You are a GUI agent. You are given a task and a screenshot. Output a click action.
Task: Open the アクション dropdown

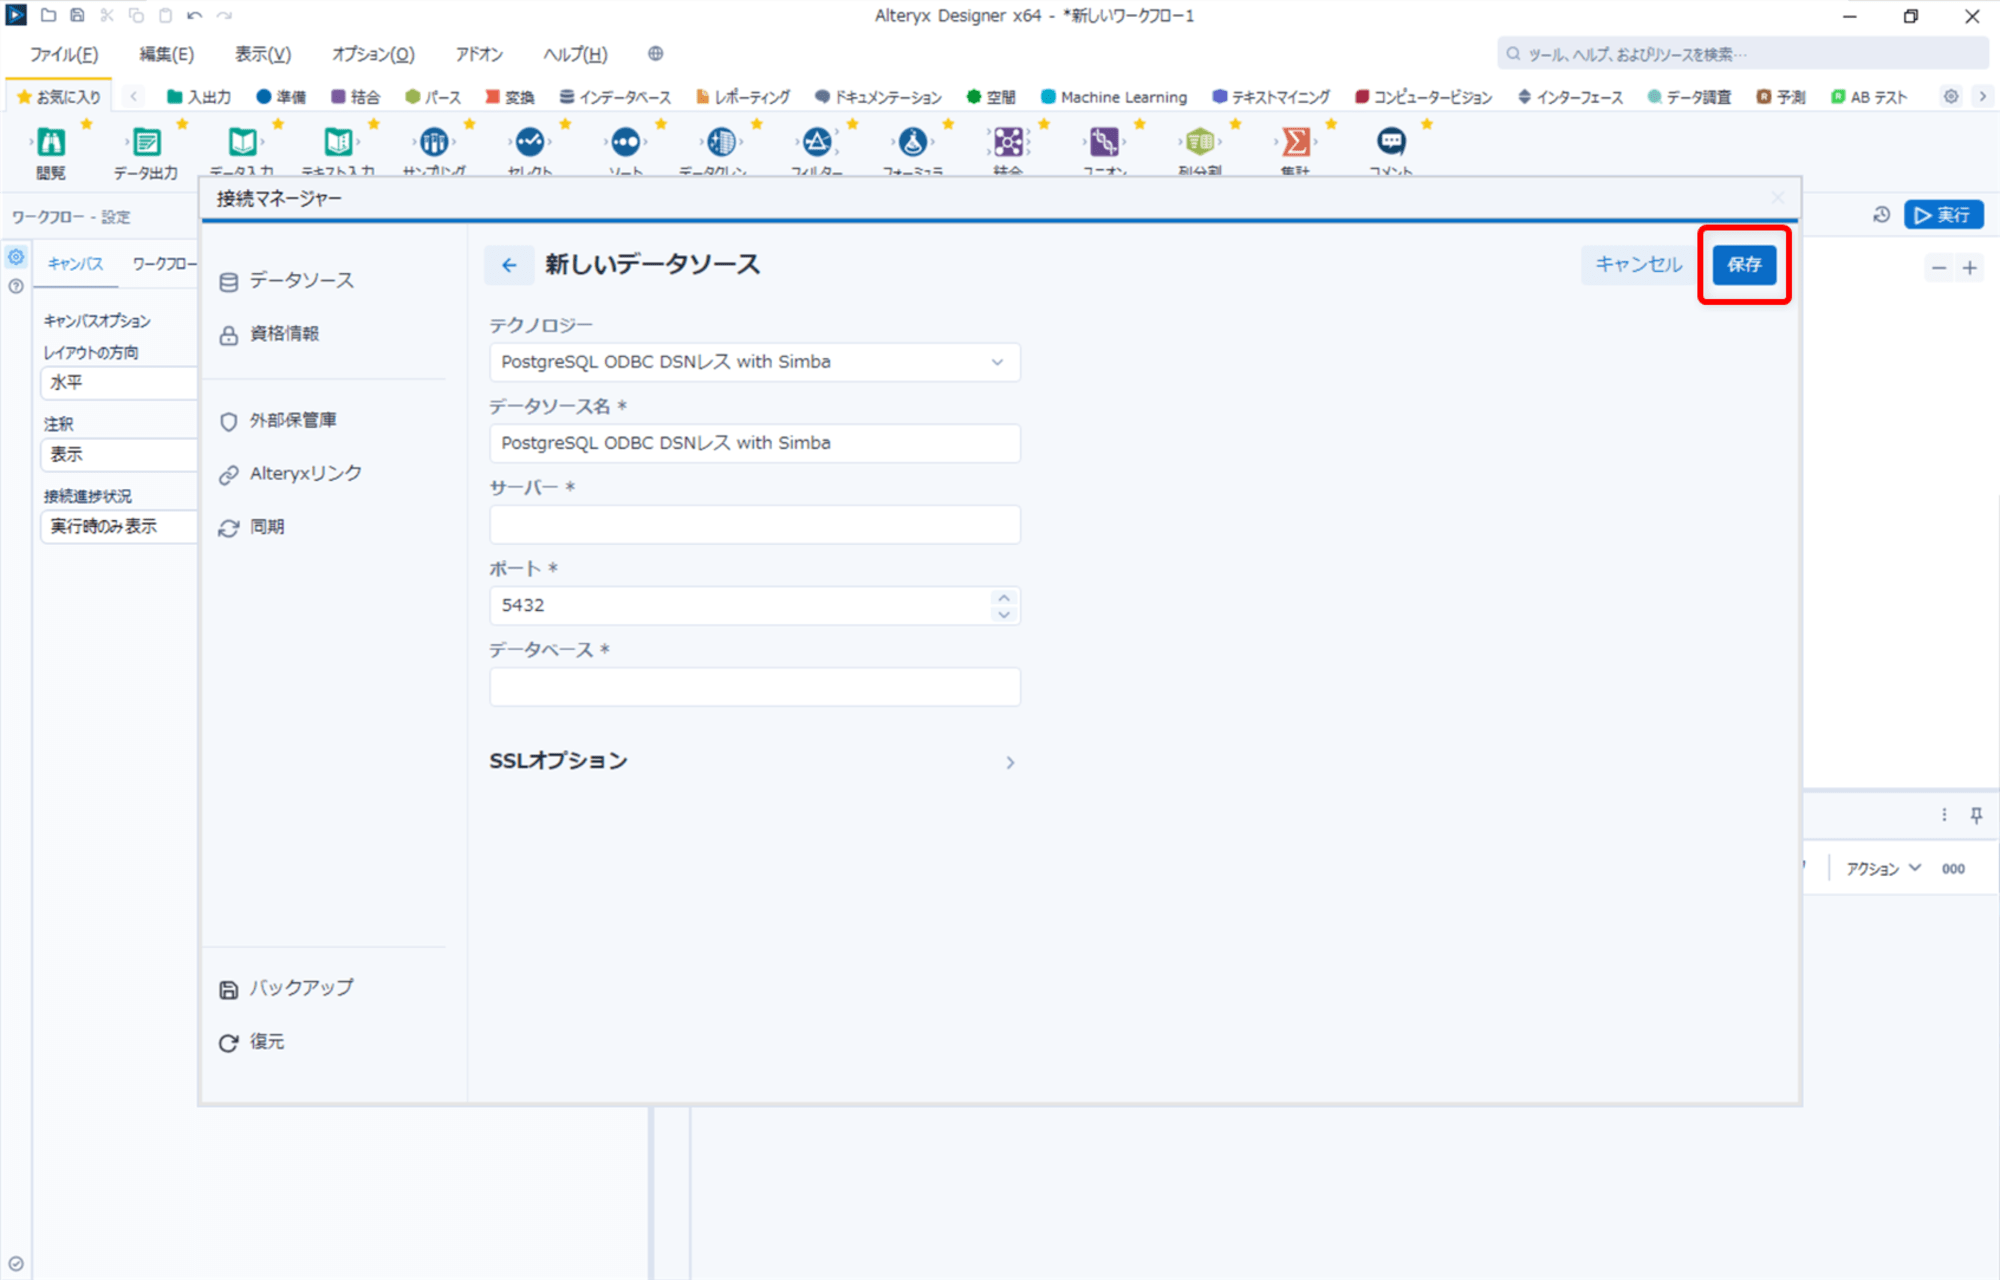pyautogui.click(x=1883, y=868)
